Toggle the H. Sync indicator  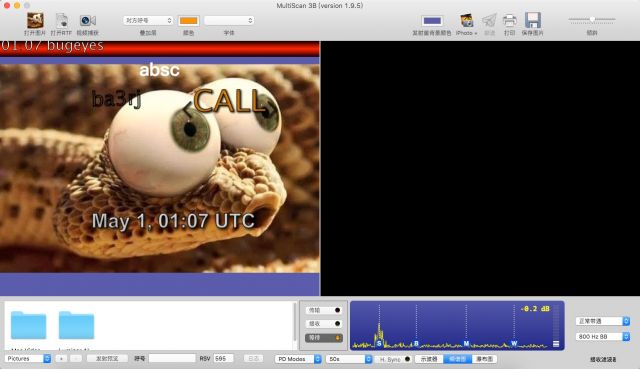(x=407, y=359)
